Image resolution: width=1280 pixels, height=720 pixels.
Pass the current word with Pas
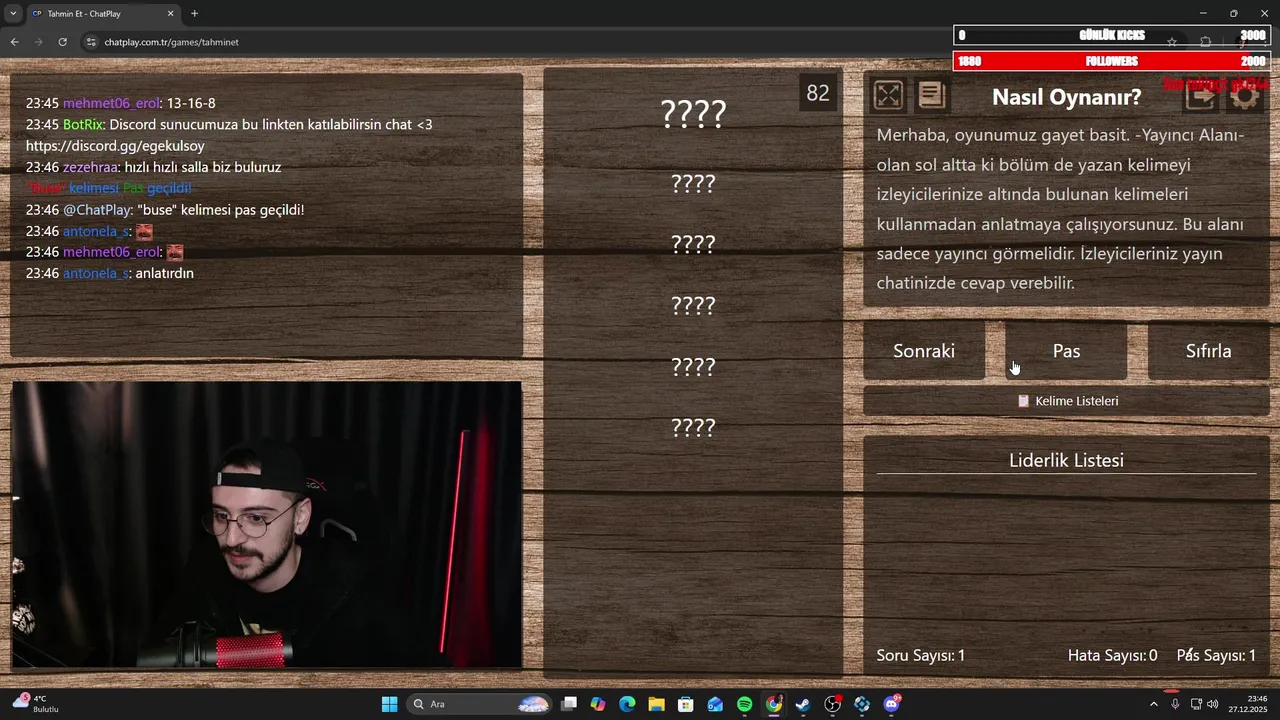point(1066,351)
